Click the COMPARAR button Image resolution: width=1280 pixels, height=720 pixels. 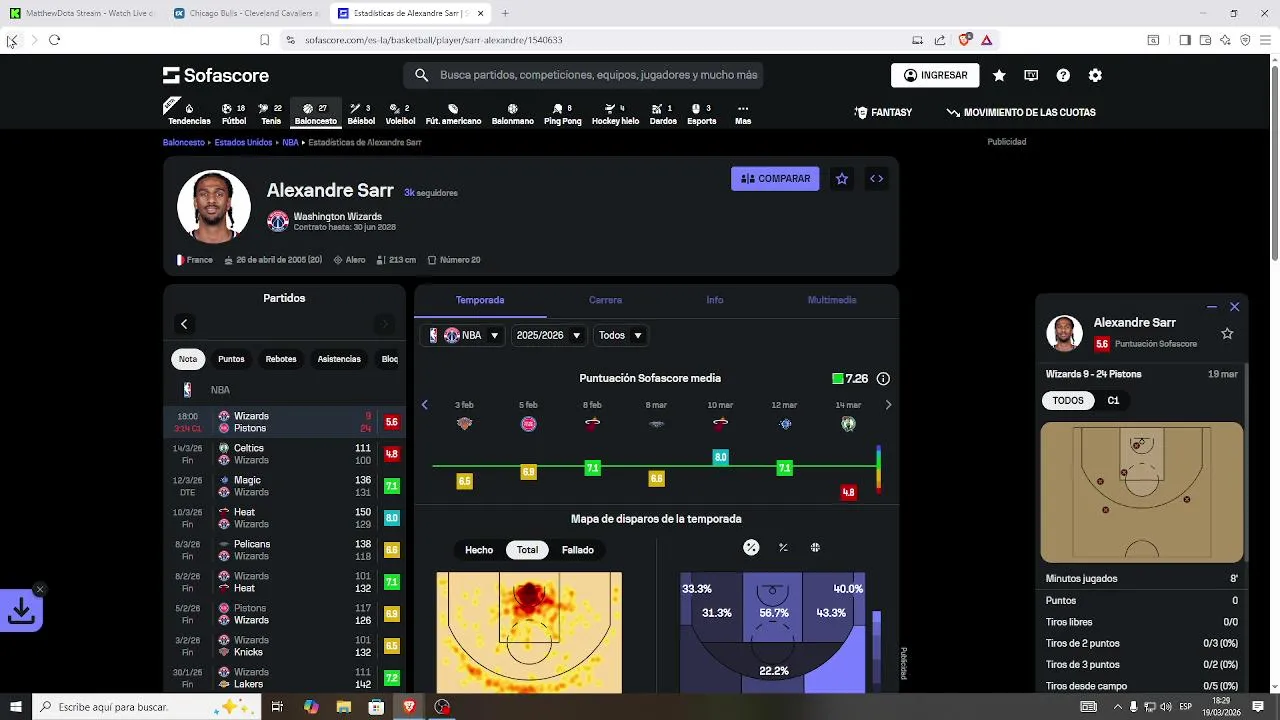775,178
